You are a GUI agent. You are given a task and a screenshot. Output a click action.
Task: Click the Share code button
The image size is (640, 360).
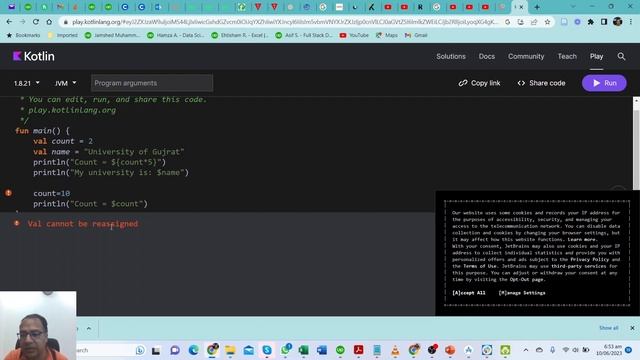(x=541, y=83)
